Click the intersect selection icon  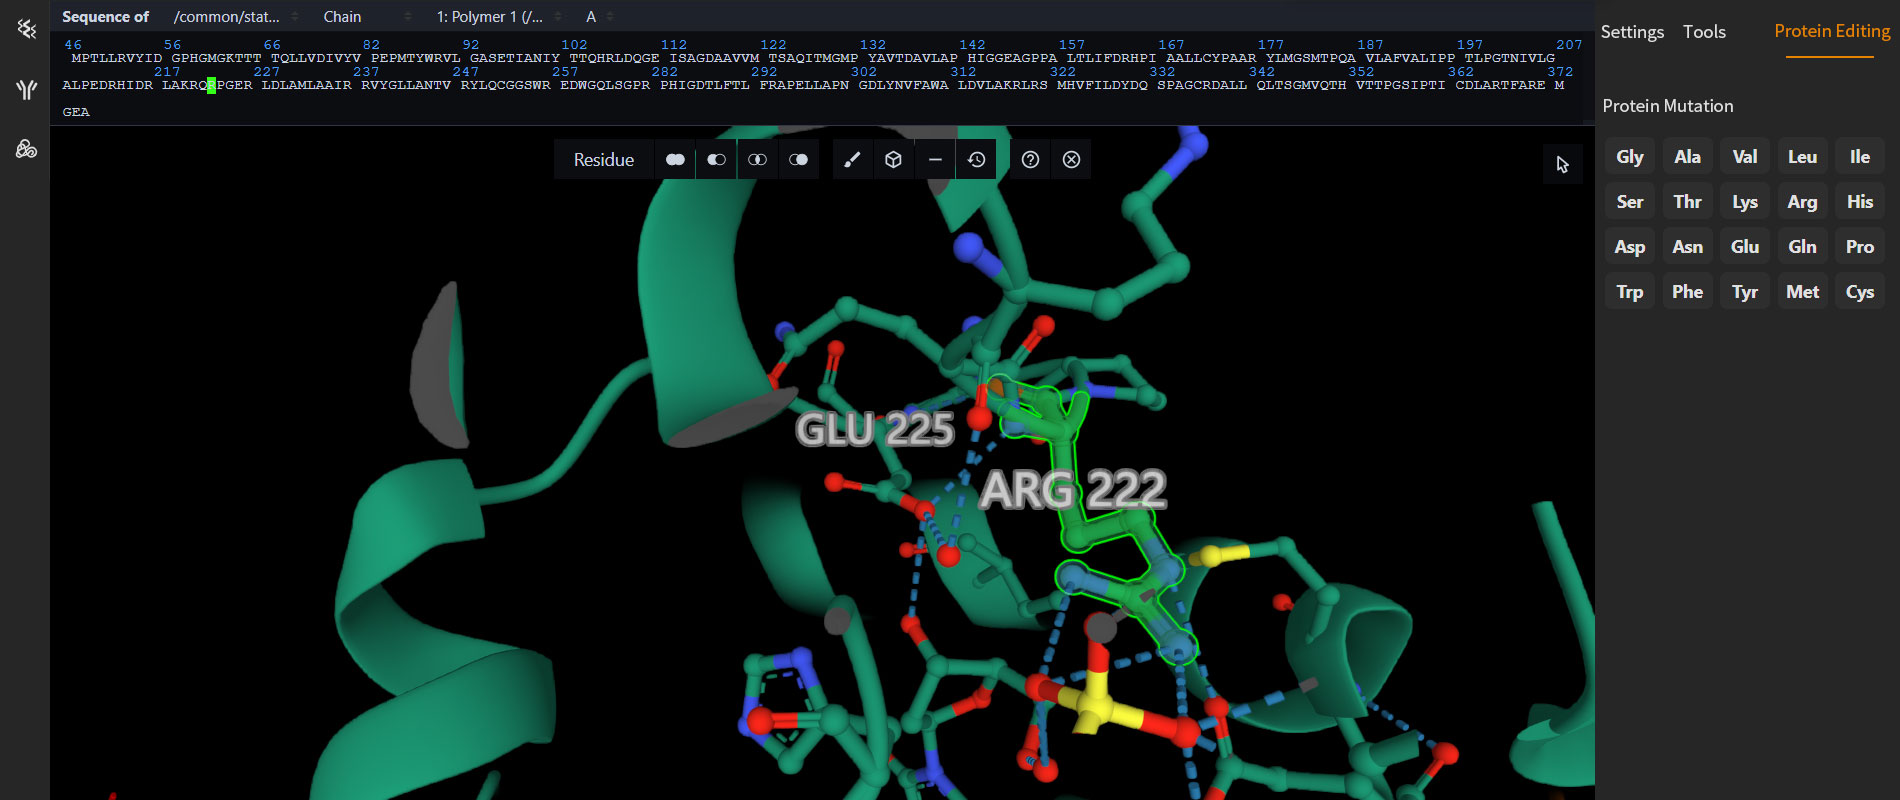757,160
